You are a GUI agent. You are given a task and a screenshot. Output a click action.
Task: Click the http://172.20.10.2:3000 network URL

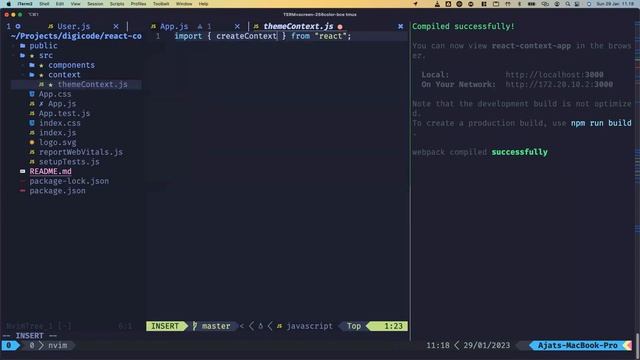(559, 84)
